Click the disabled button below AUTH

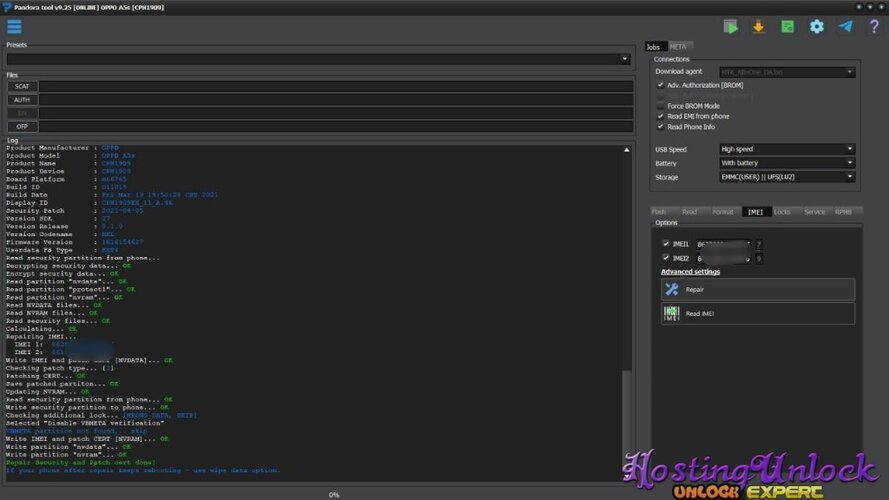point(22,113)
